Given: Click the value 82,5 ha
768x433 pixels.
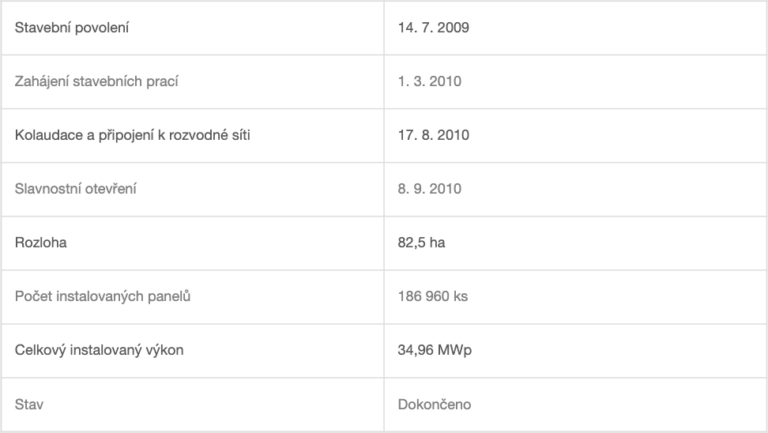Looking at the screenshot, I should (x=421, y=242).
